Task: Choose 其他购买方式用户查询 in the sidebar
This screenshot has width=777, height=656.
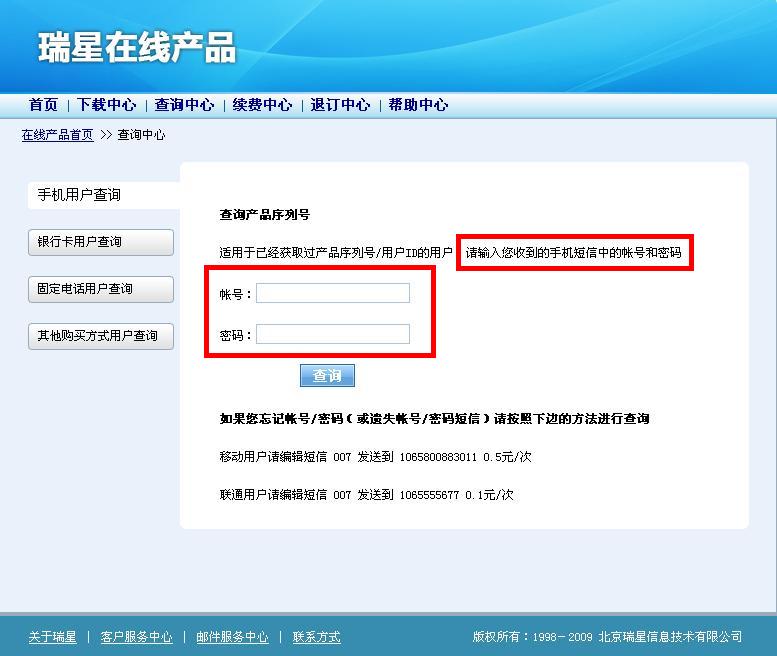Action: 101,336
